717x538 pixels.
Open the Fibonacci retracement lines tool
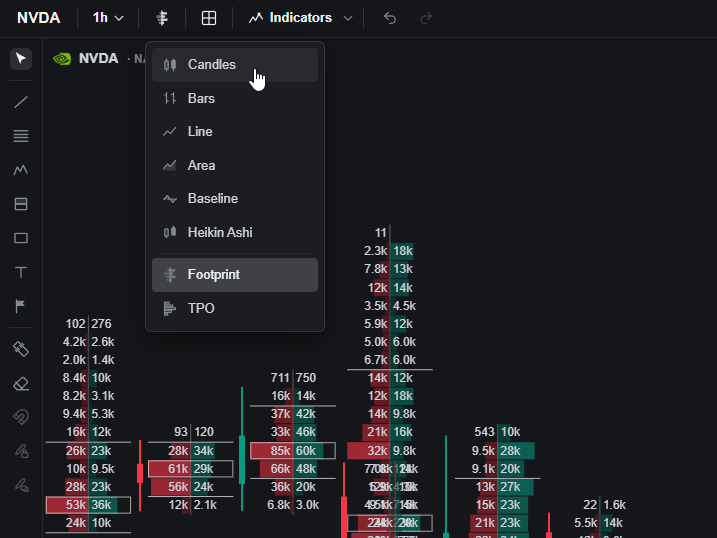coord(21,136)
